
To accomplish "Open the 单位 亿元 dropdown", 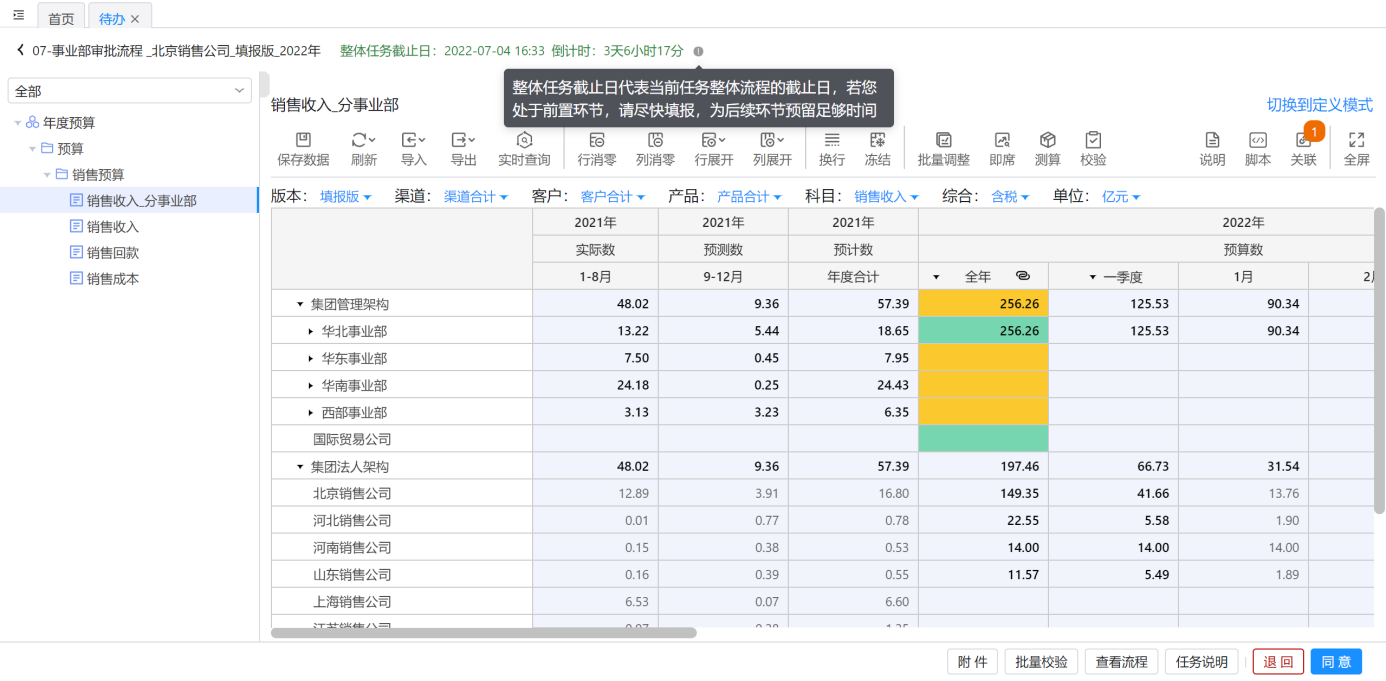I will (x=1120, y=197).
